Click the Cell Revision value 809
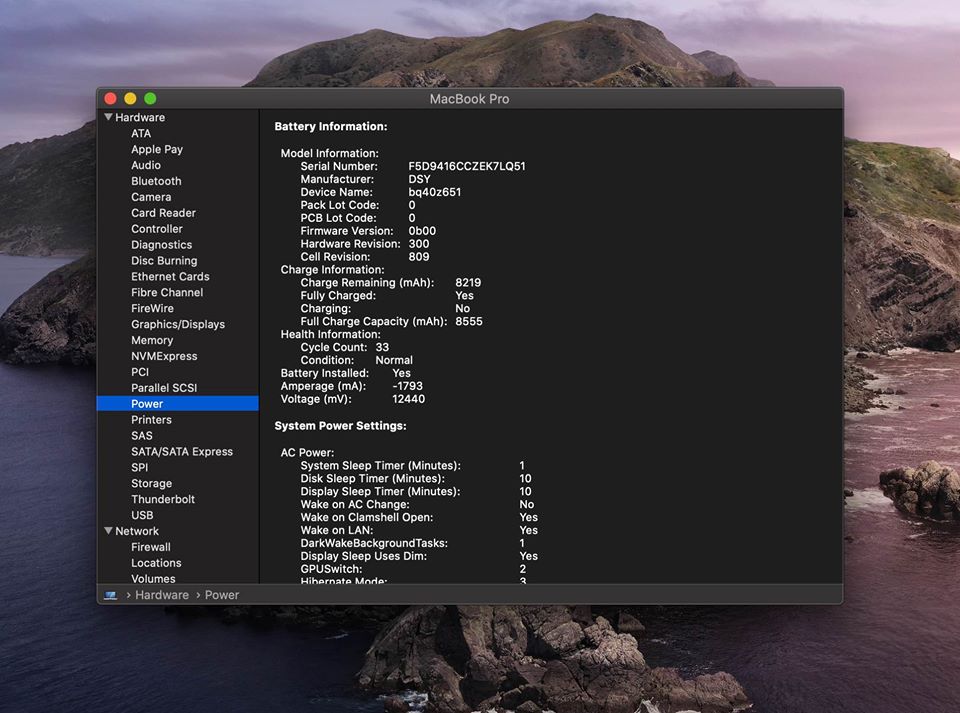The width and height of the screenshot is (960, 713). (x=419, y=257)
